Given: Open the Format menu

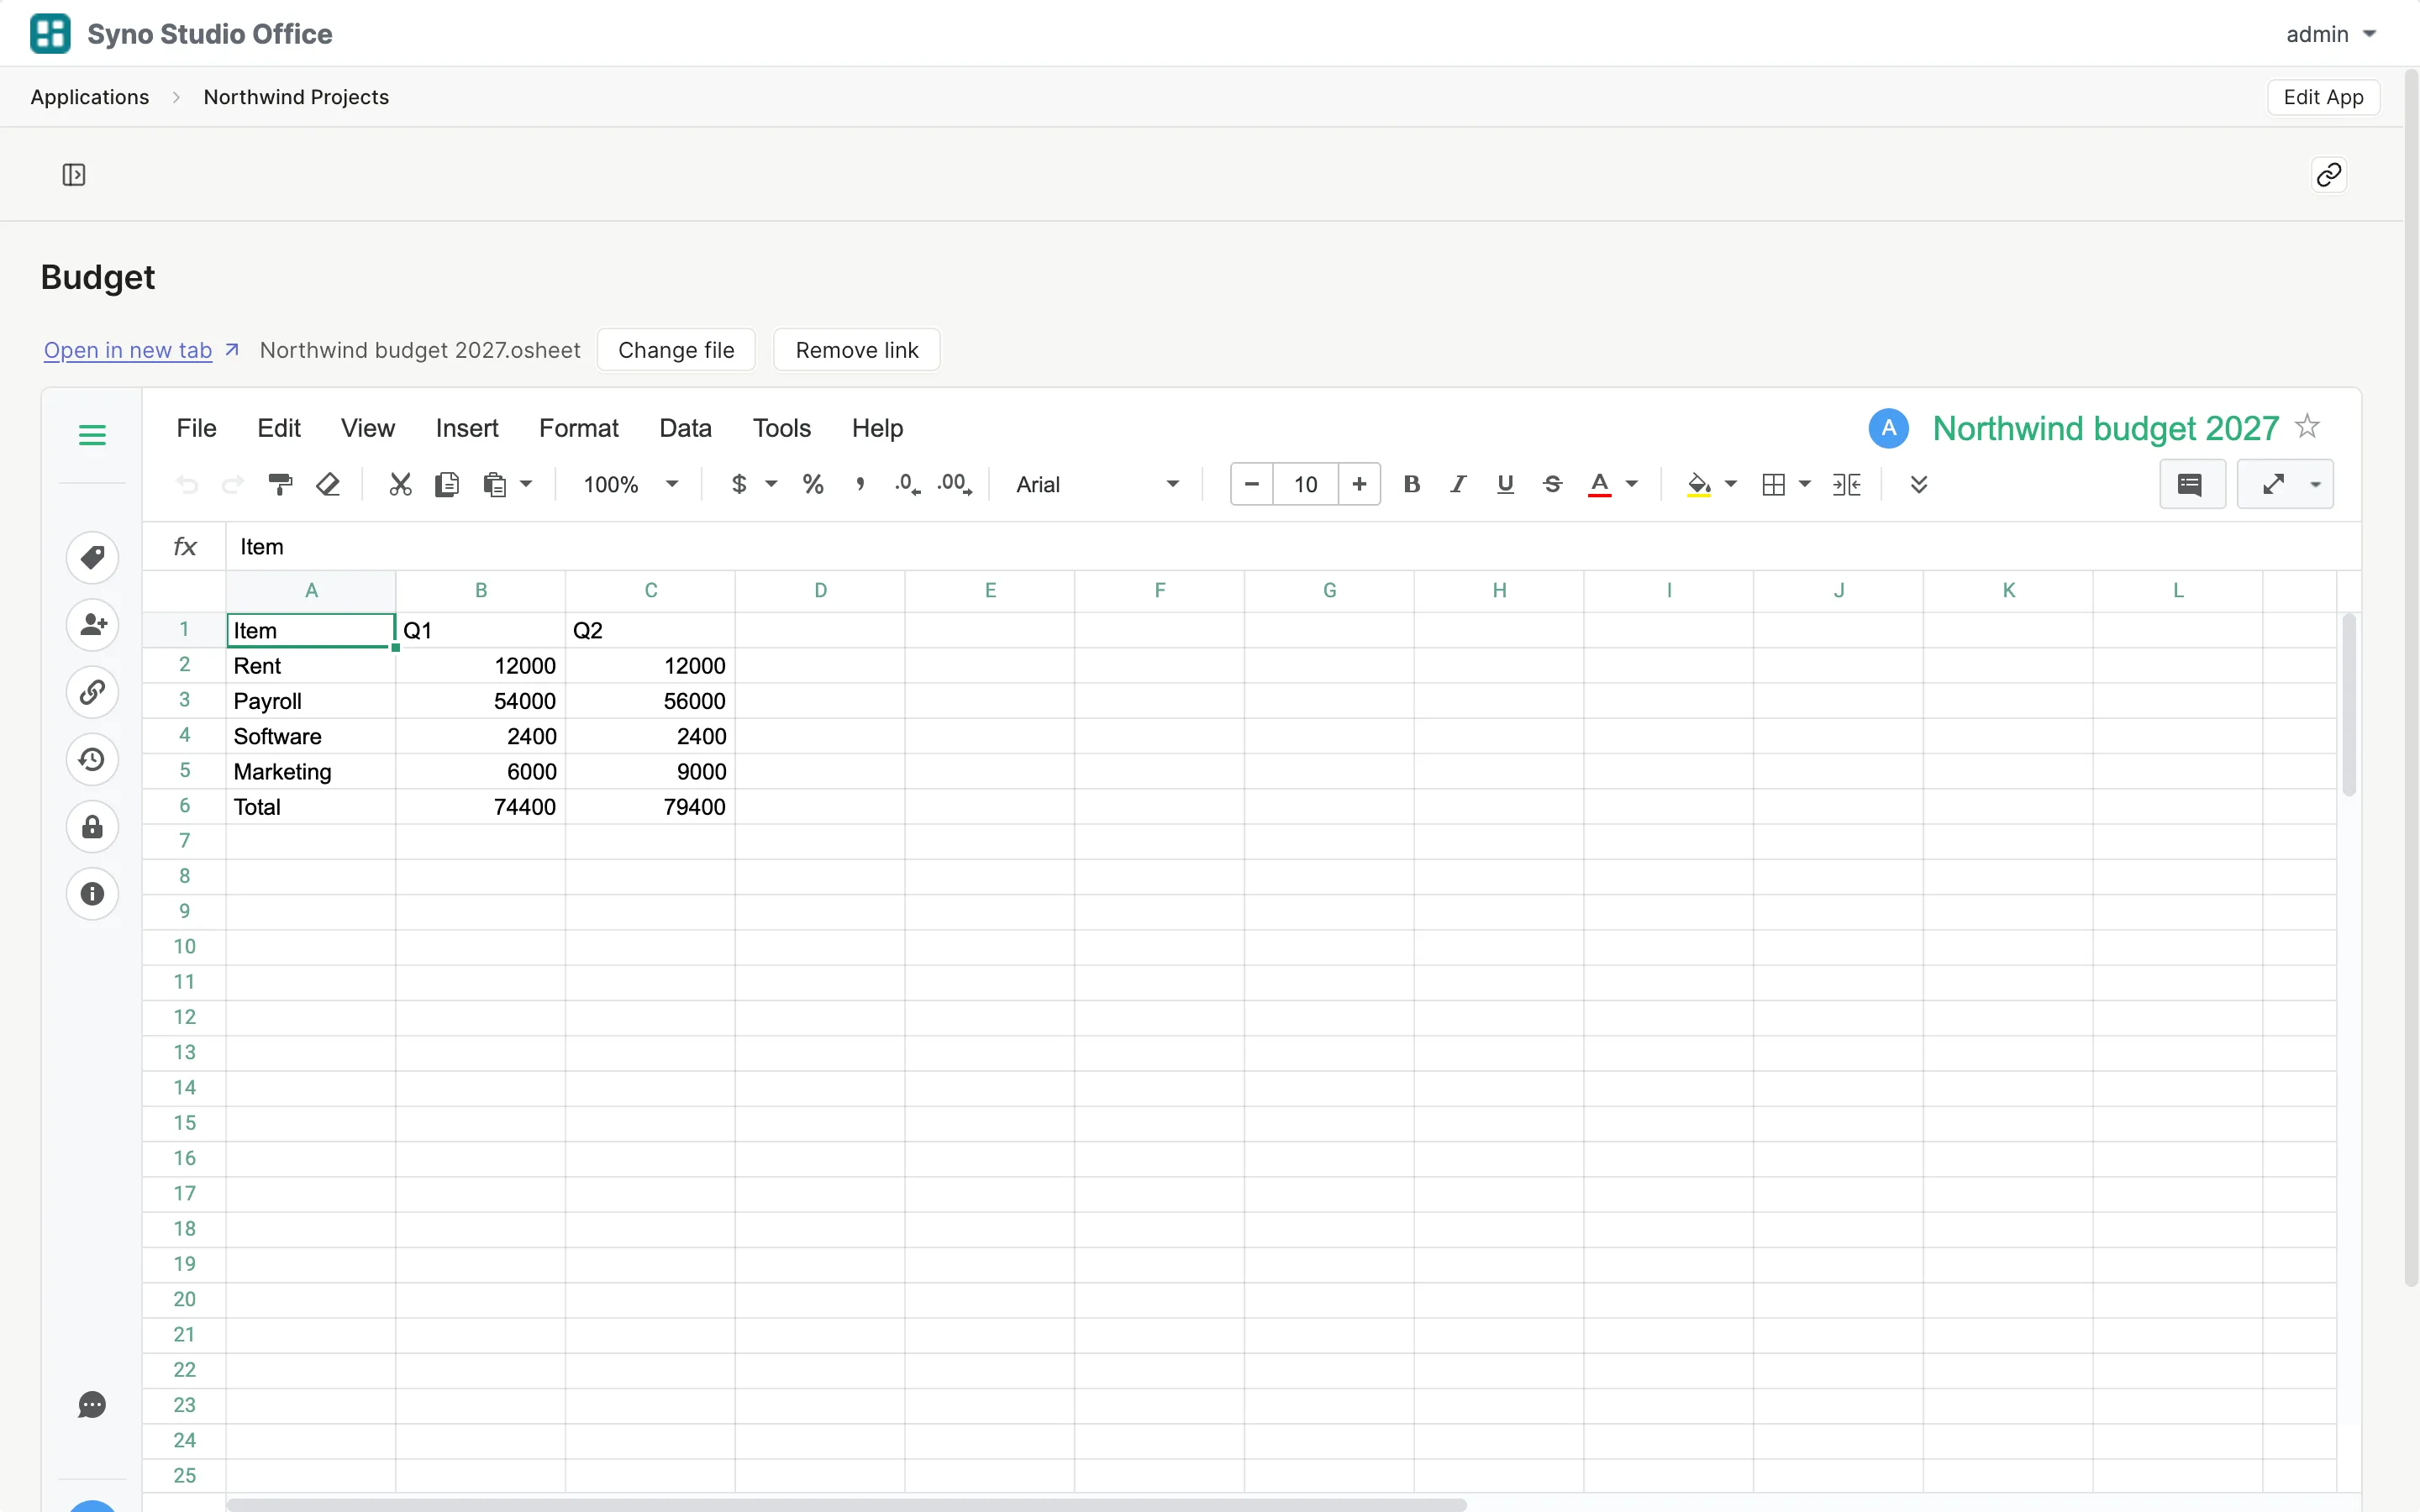Looking at the screenshot, I should (579, 428).
